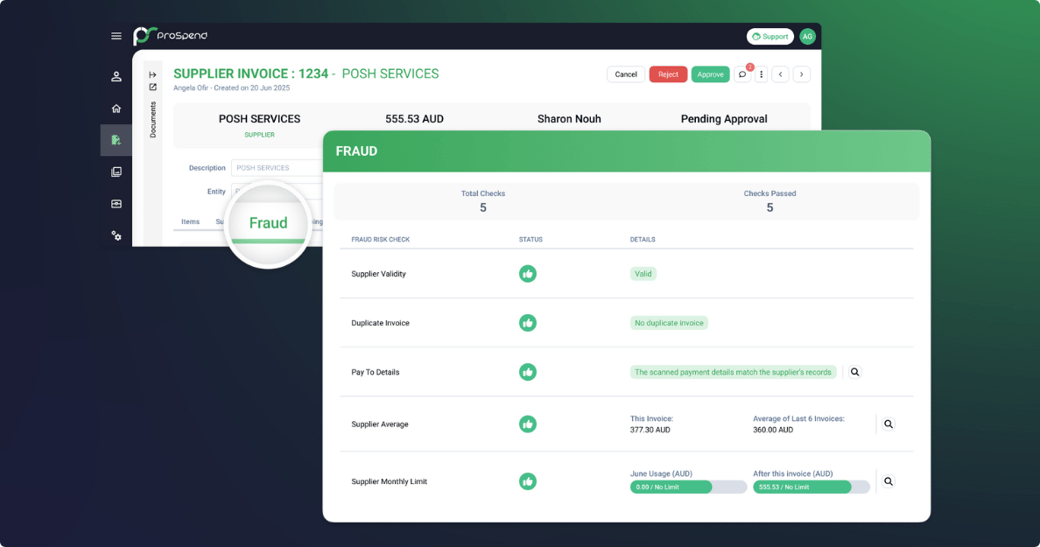
Task: Inspect Supplier Monthly Limit with magnifier icon
Action: point(889,481)
